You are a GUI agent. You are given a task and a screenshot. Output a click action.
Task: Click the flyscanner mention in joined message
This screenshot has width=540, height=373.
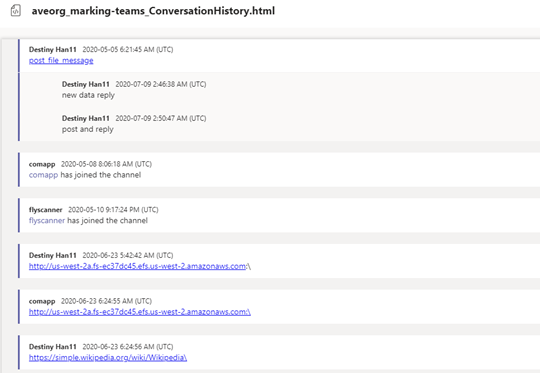pyautogui.click(x=47, y=221)
